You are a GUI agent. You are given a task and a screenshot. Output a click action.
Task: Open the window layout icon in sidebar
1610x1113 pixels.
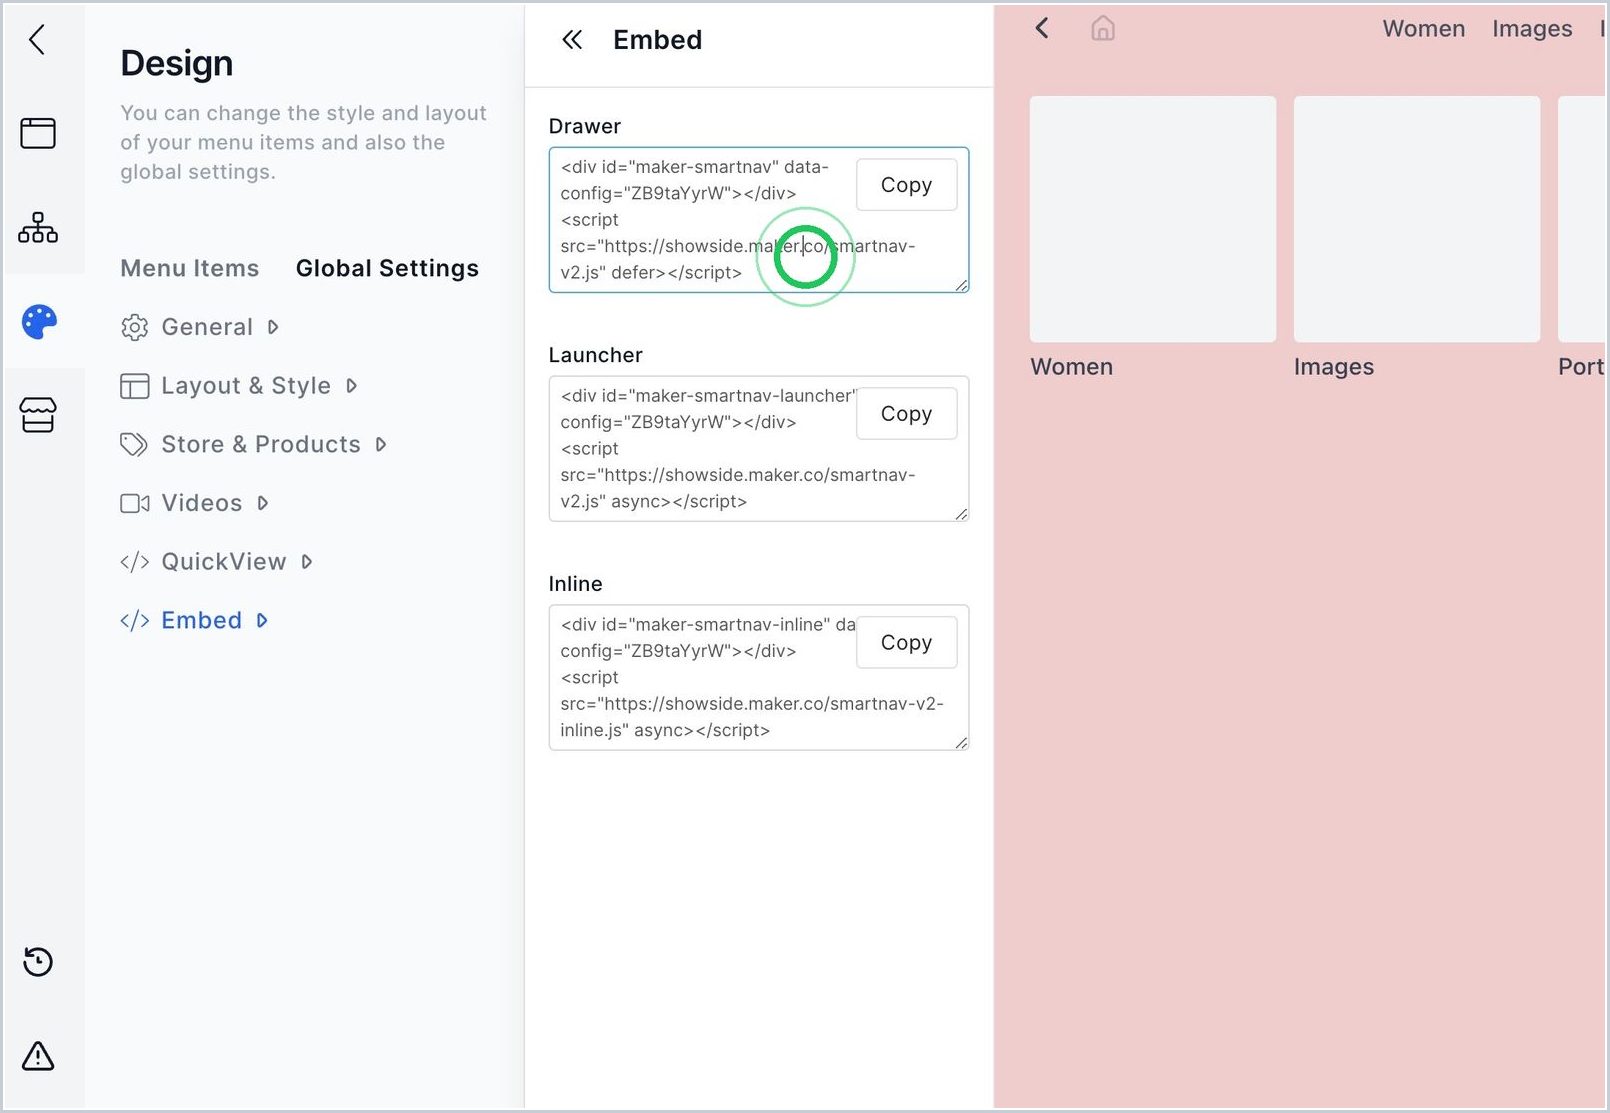[x=38, y=133]
